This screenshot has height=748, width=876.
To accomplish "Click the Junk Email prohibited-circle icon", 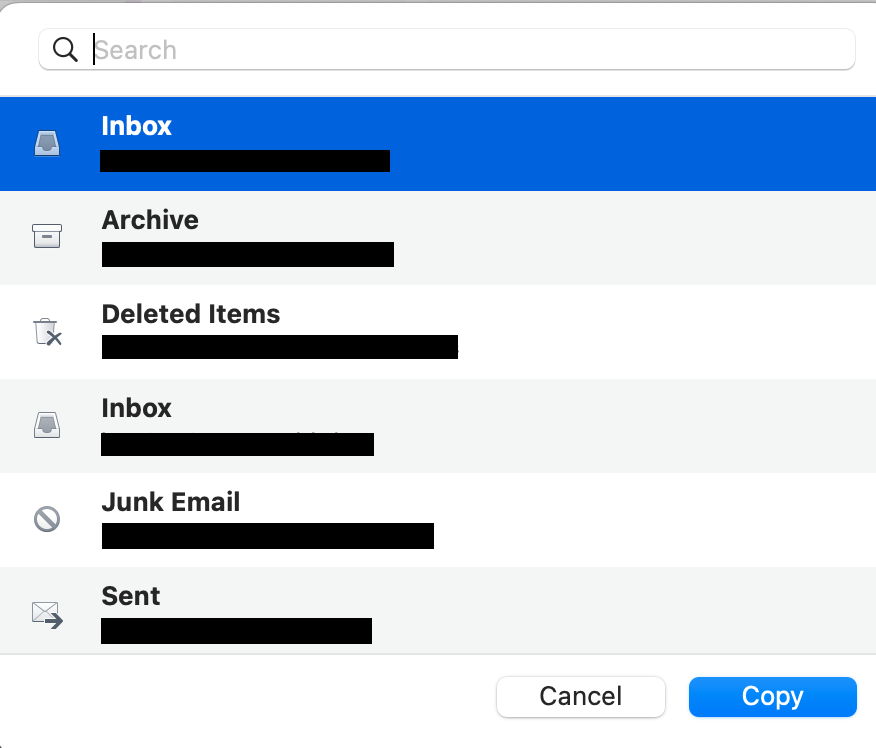I will 47,519.
